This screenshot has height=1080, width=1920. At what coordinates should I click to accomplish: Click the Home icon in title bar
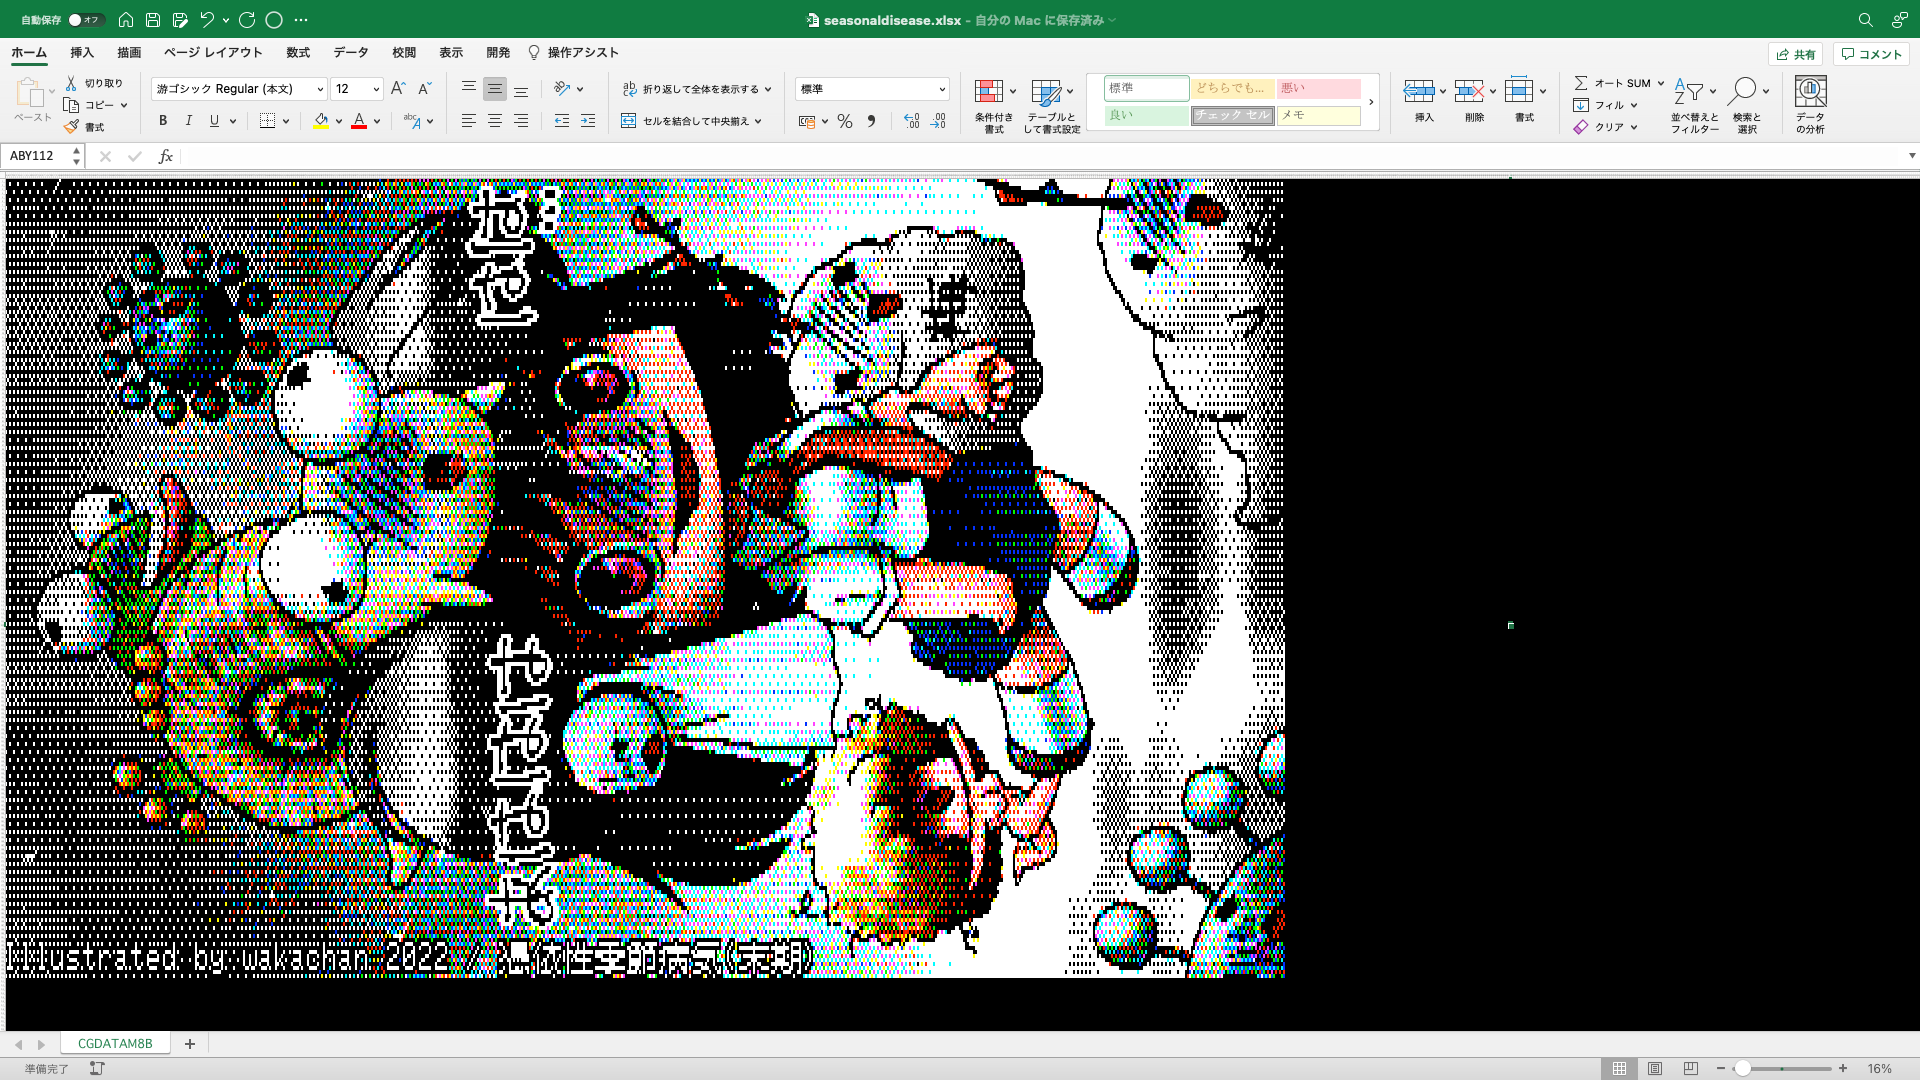[x=126, y=20]
